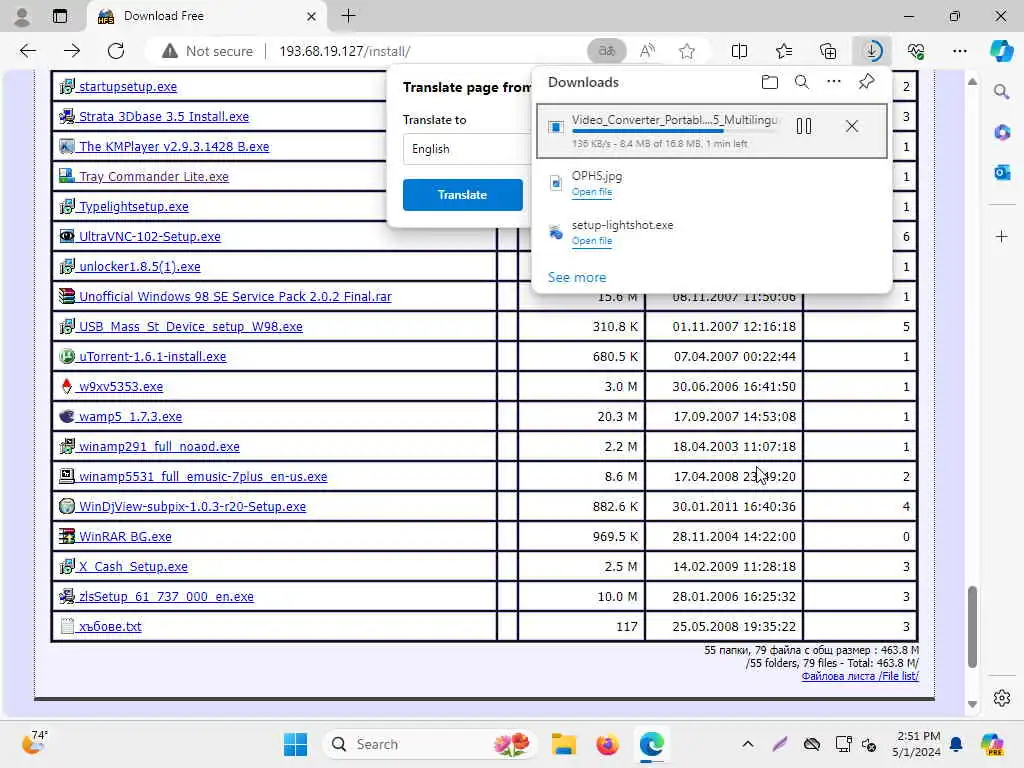Select the 310.8 K size cell
This screenshot has height=768, width=1024.
[x=582, y=327]
